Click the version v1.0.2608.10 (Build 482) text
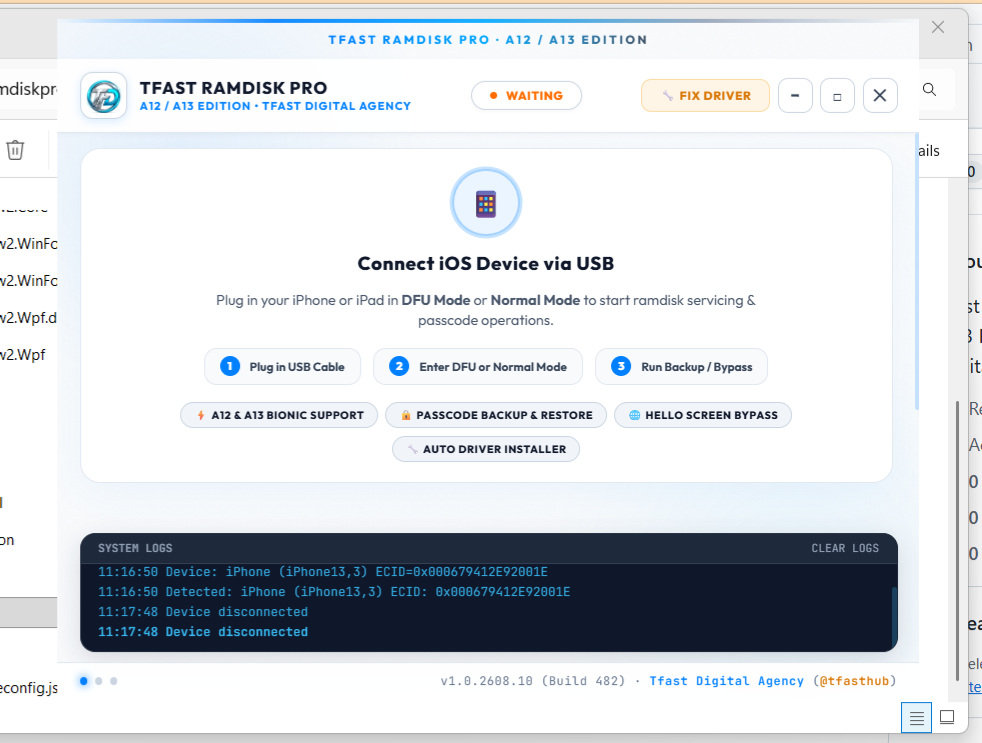 pyautogui.click(x=533, y=681)
